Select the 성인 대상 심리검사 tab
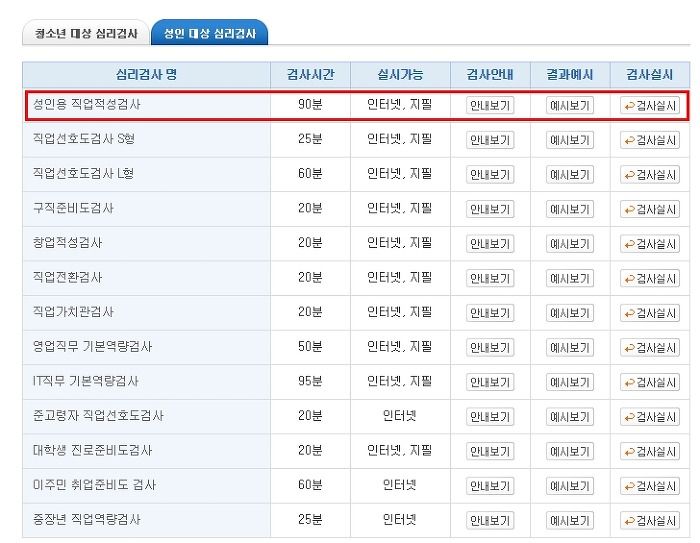The image size is (700, 543). 209,33
